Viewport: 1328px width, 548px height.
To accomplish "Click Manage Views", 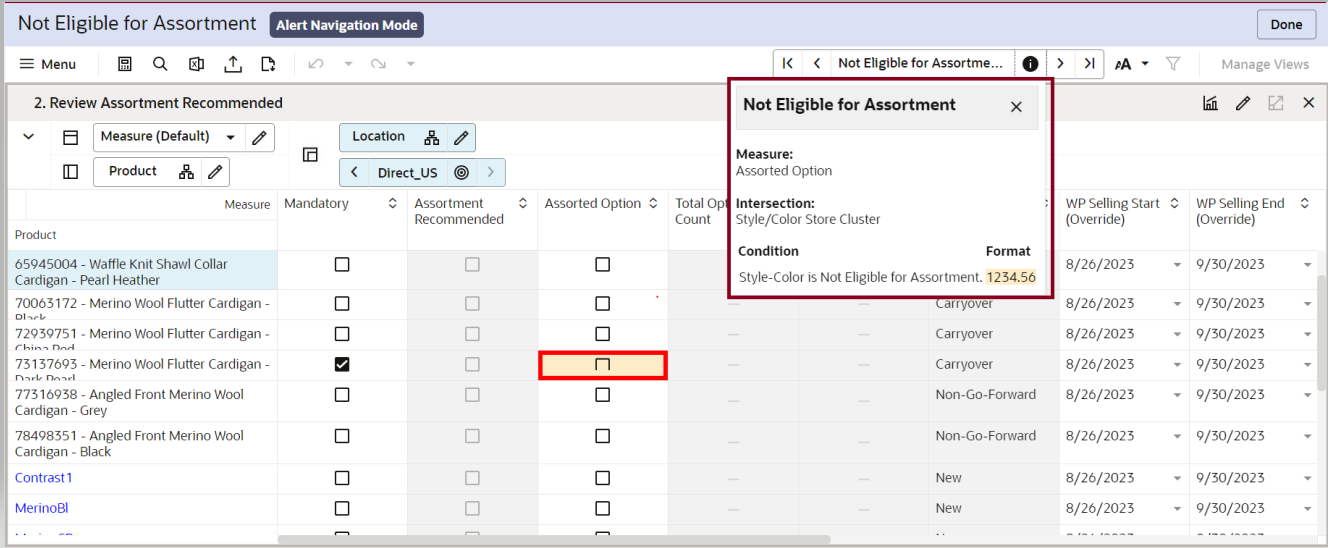I will point(1265,64).
